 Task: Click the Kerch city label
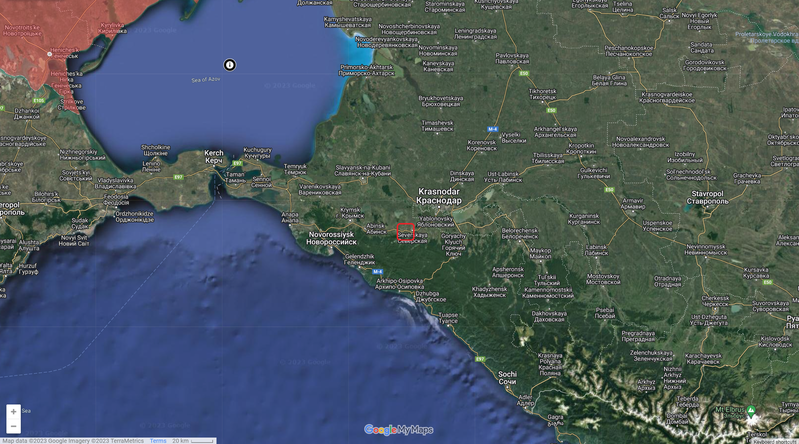[x=214, y=156]
